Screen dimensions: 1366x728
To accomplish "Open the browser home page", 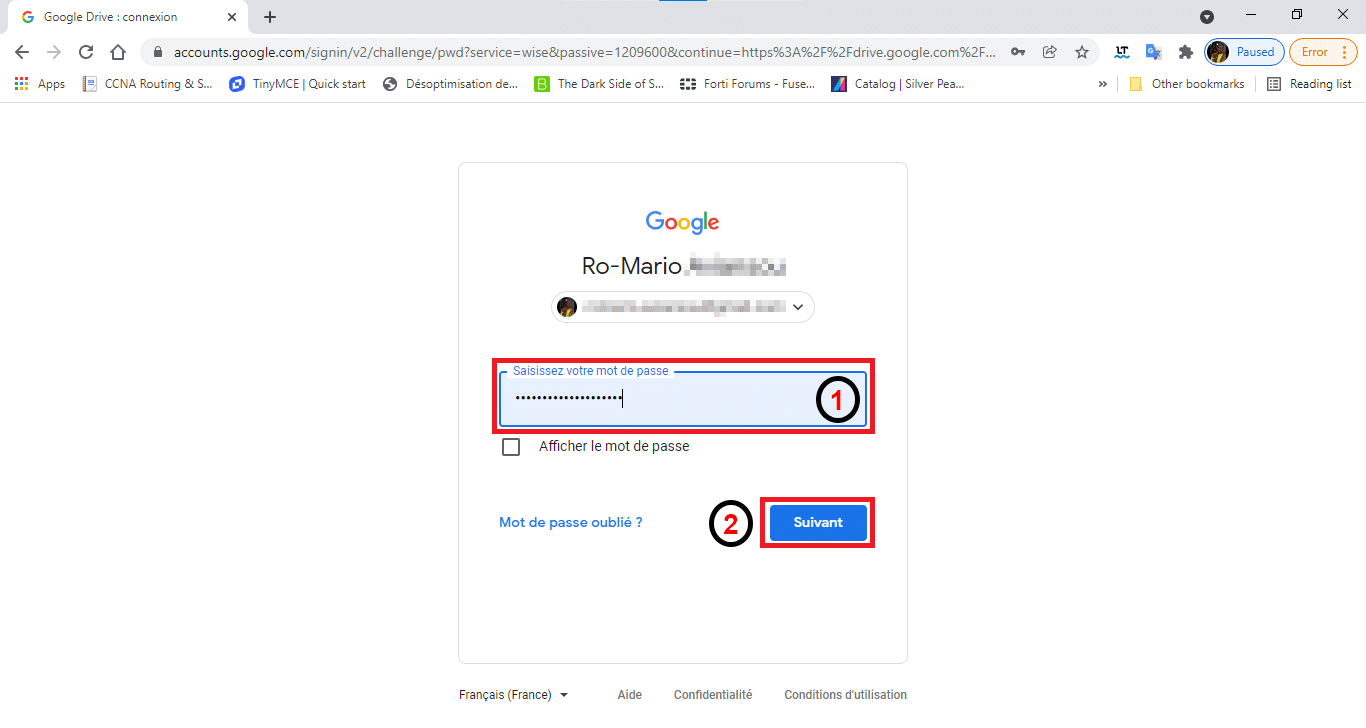I will [x=118, y=52].
